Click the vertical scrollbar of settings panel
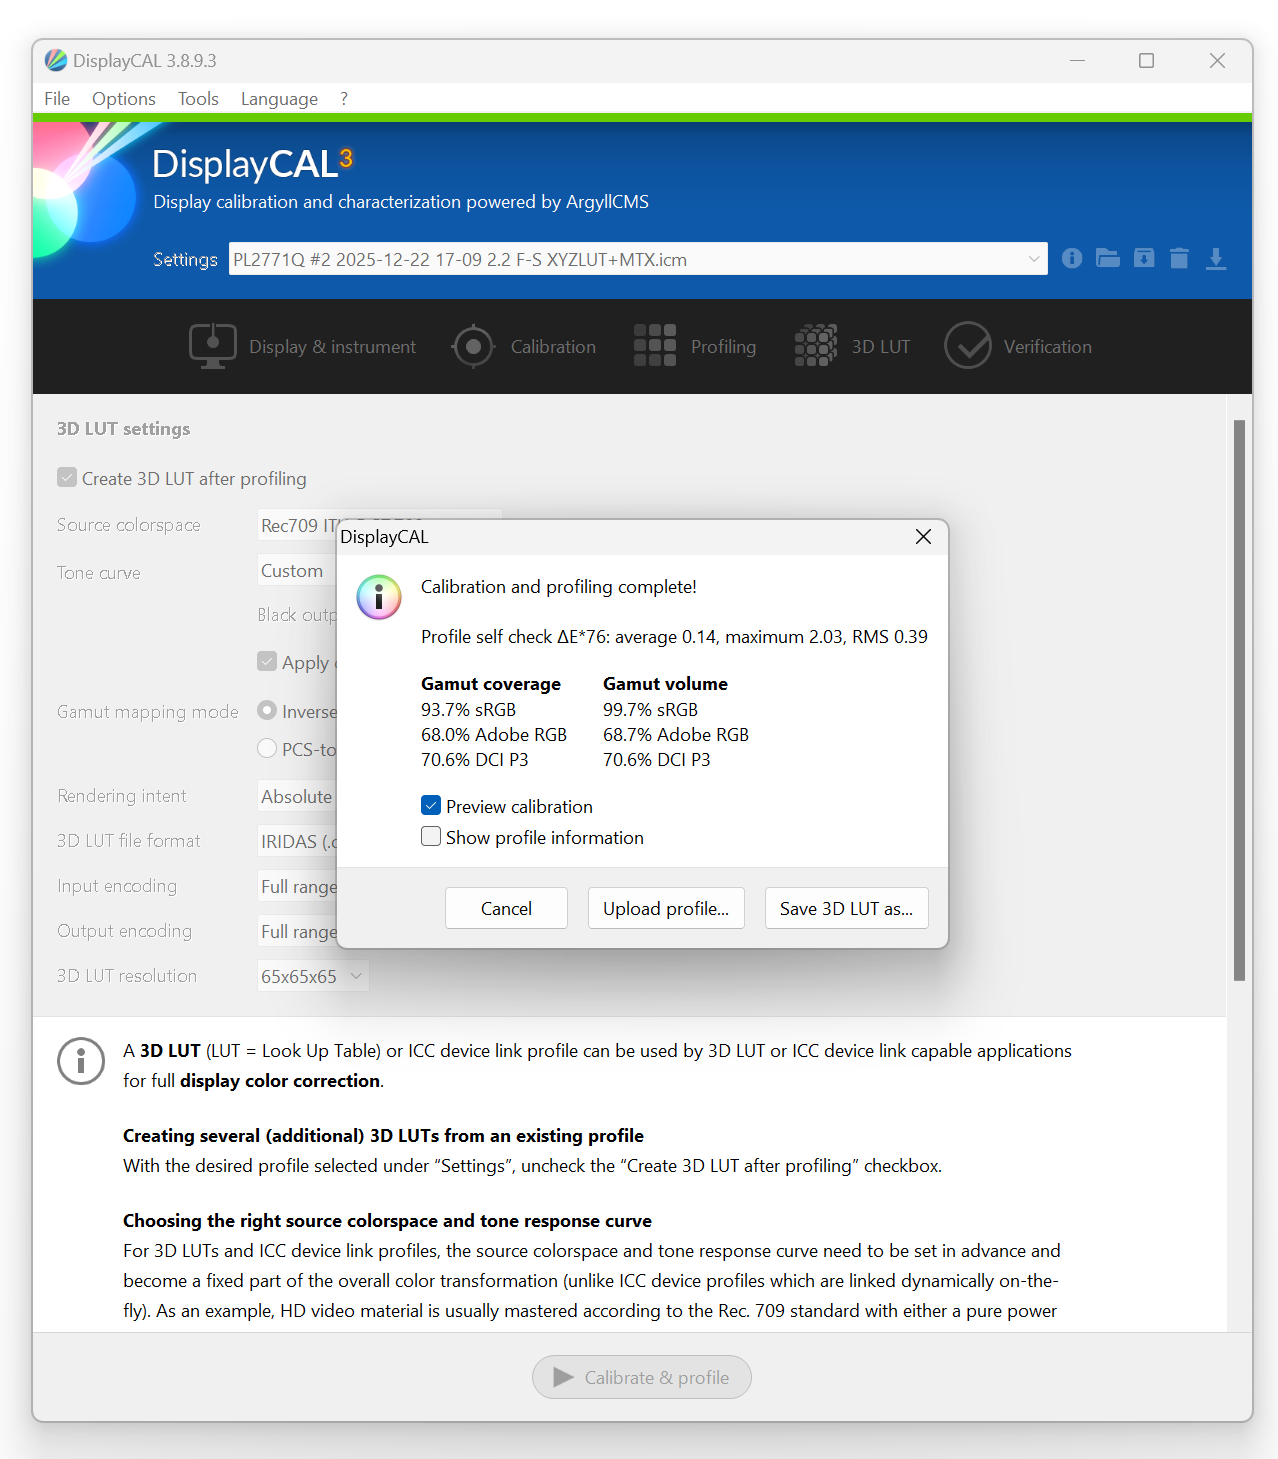 pyautogui.click(x=1239, y=700)
